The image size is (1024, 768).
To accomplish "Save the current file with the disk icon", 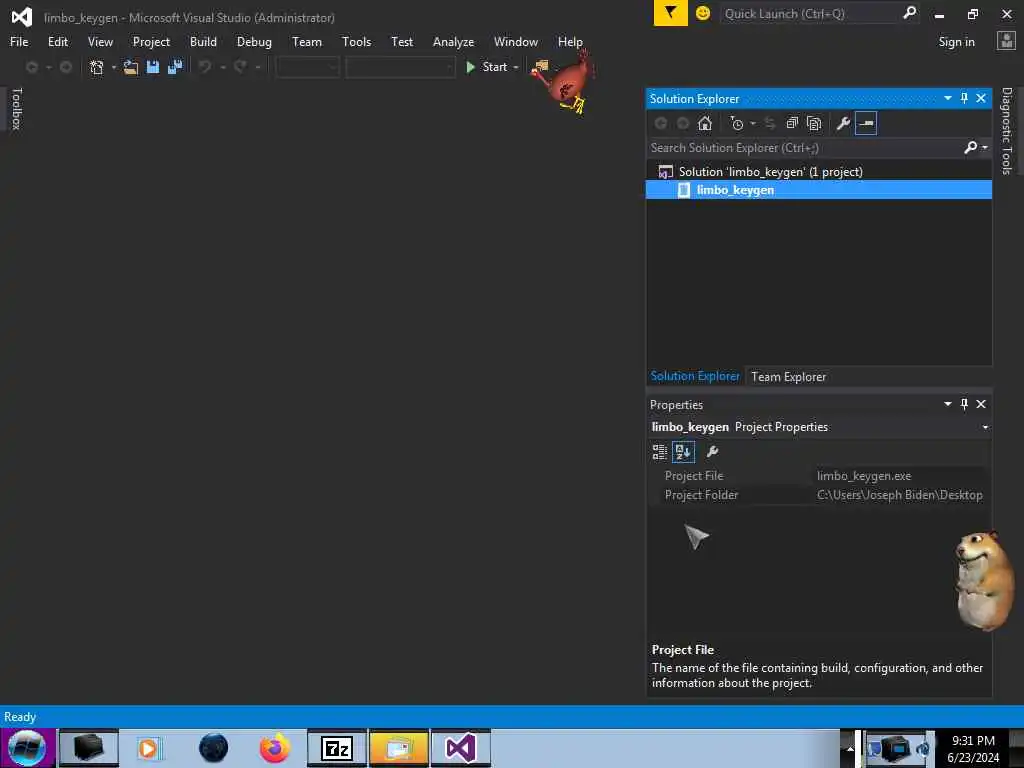I will (x=153, y=67).
